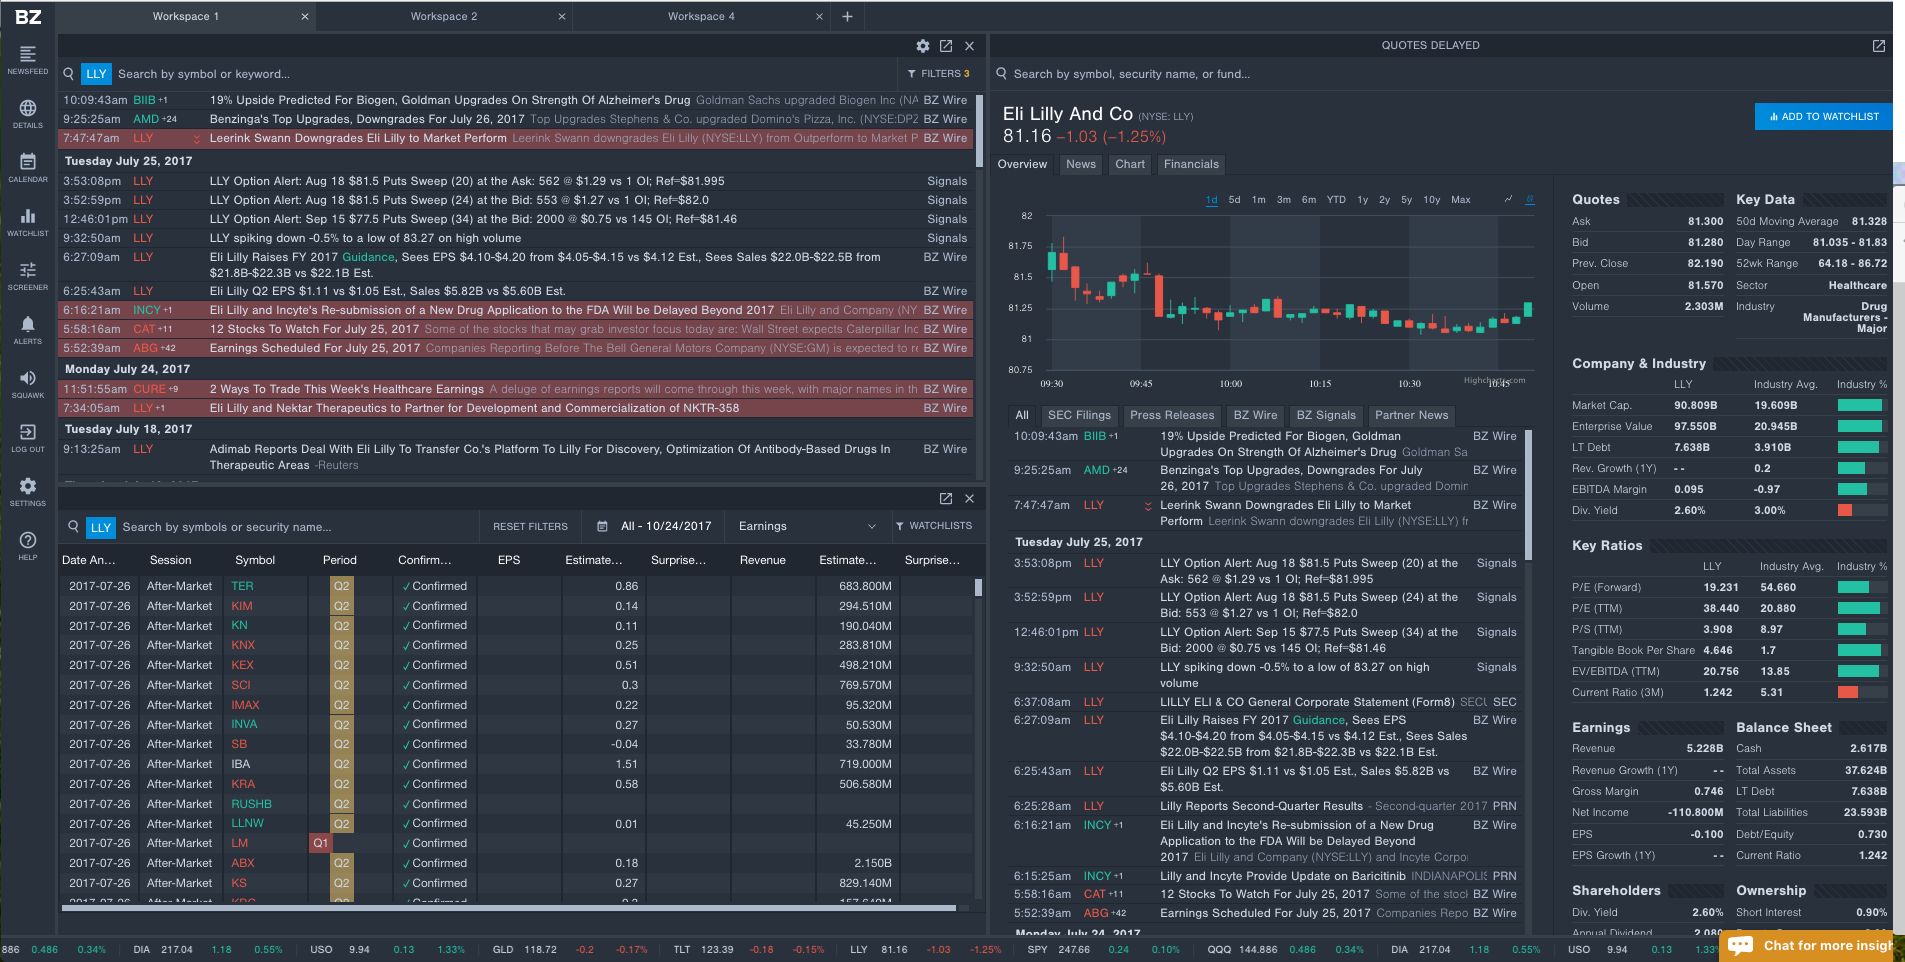The image size is (1905, 962).
Task: Click the newsfeed search magnifier icon
Action: (69, 74)
